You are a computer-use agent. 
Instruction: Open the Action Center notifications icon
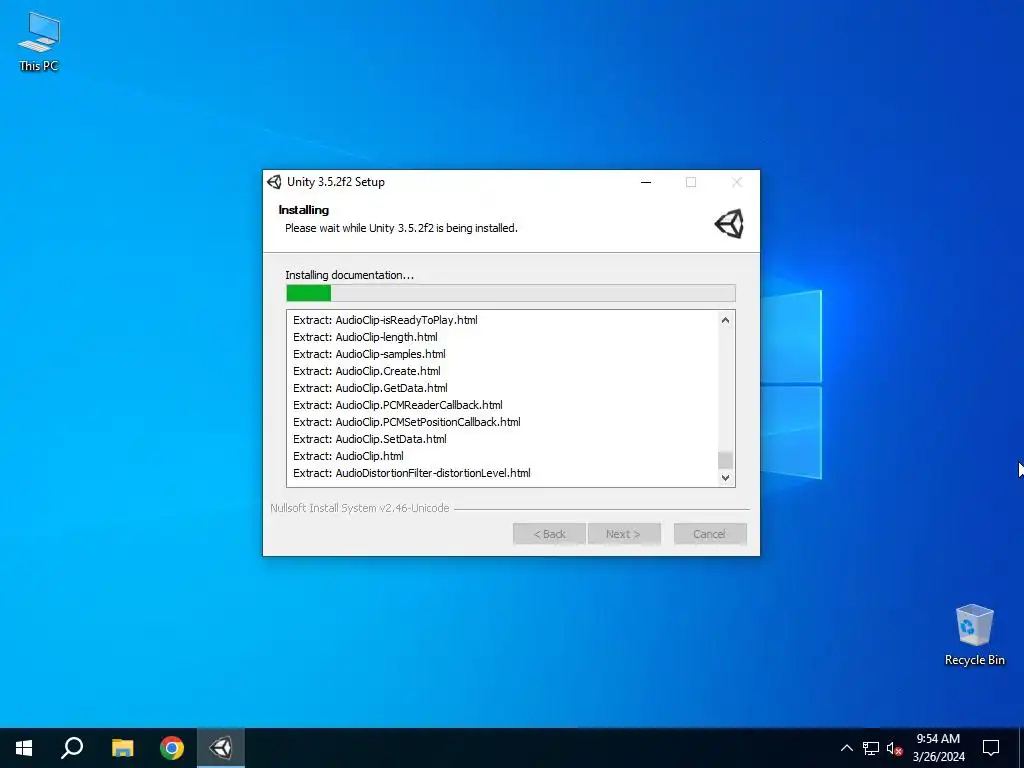[x=991, y=748]
